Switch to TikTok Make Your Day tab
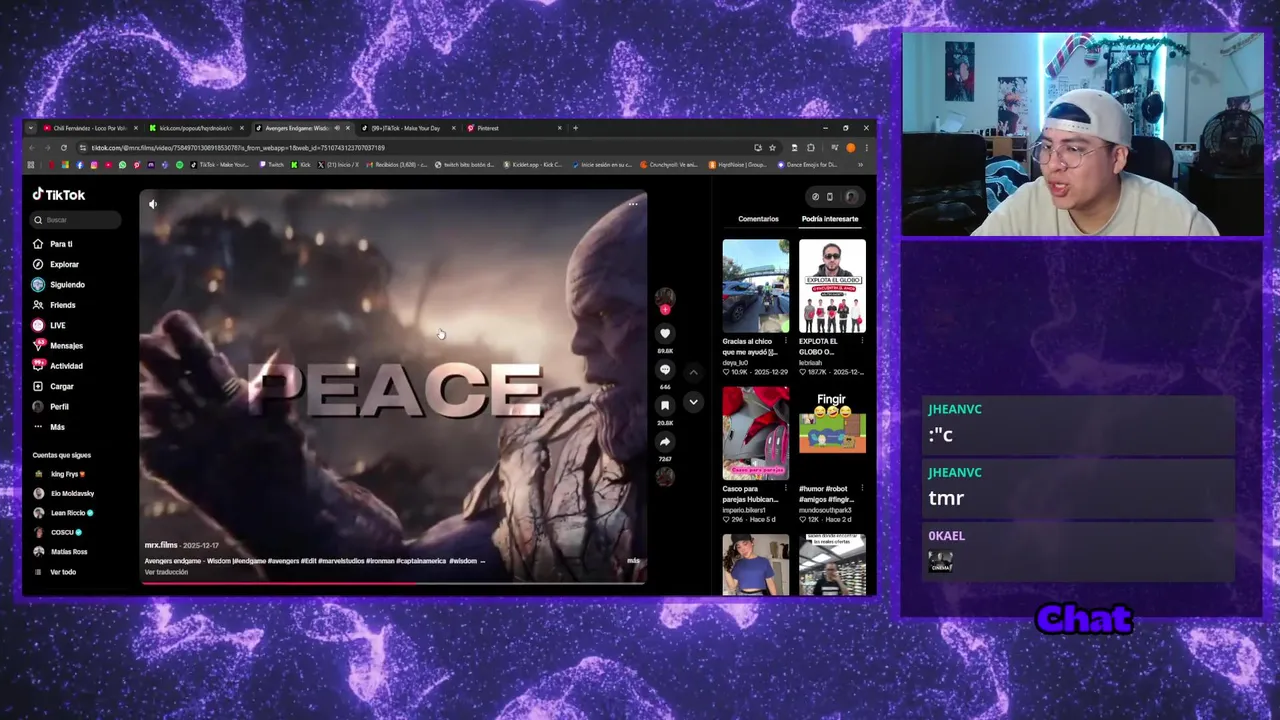The width and height of the screenshot is (1280, 720). coord(410,128)
